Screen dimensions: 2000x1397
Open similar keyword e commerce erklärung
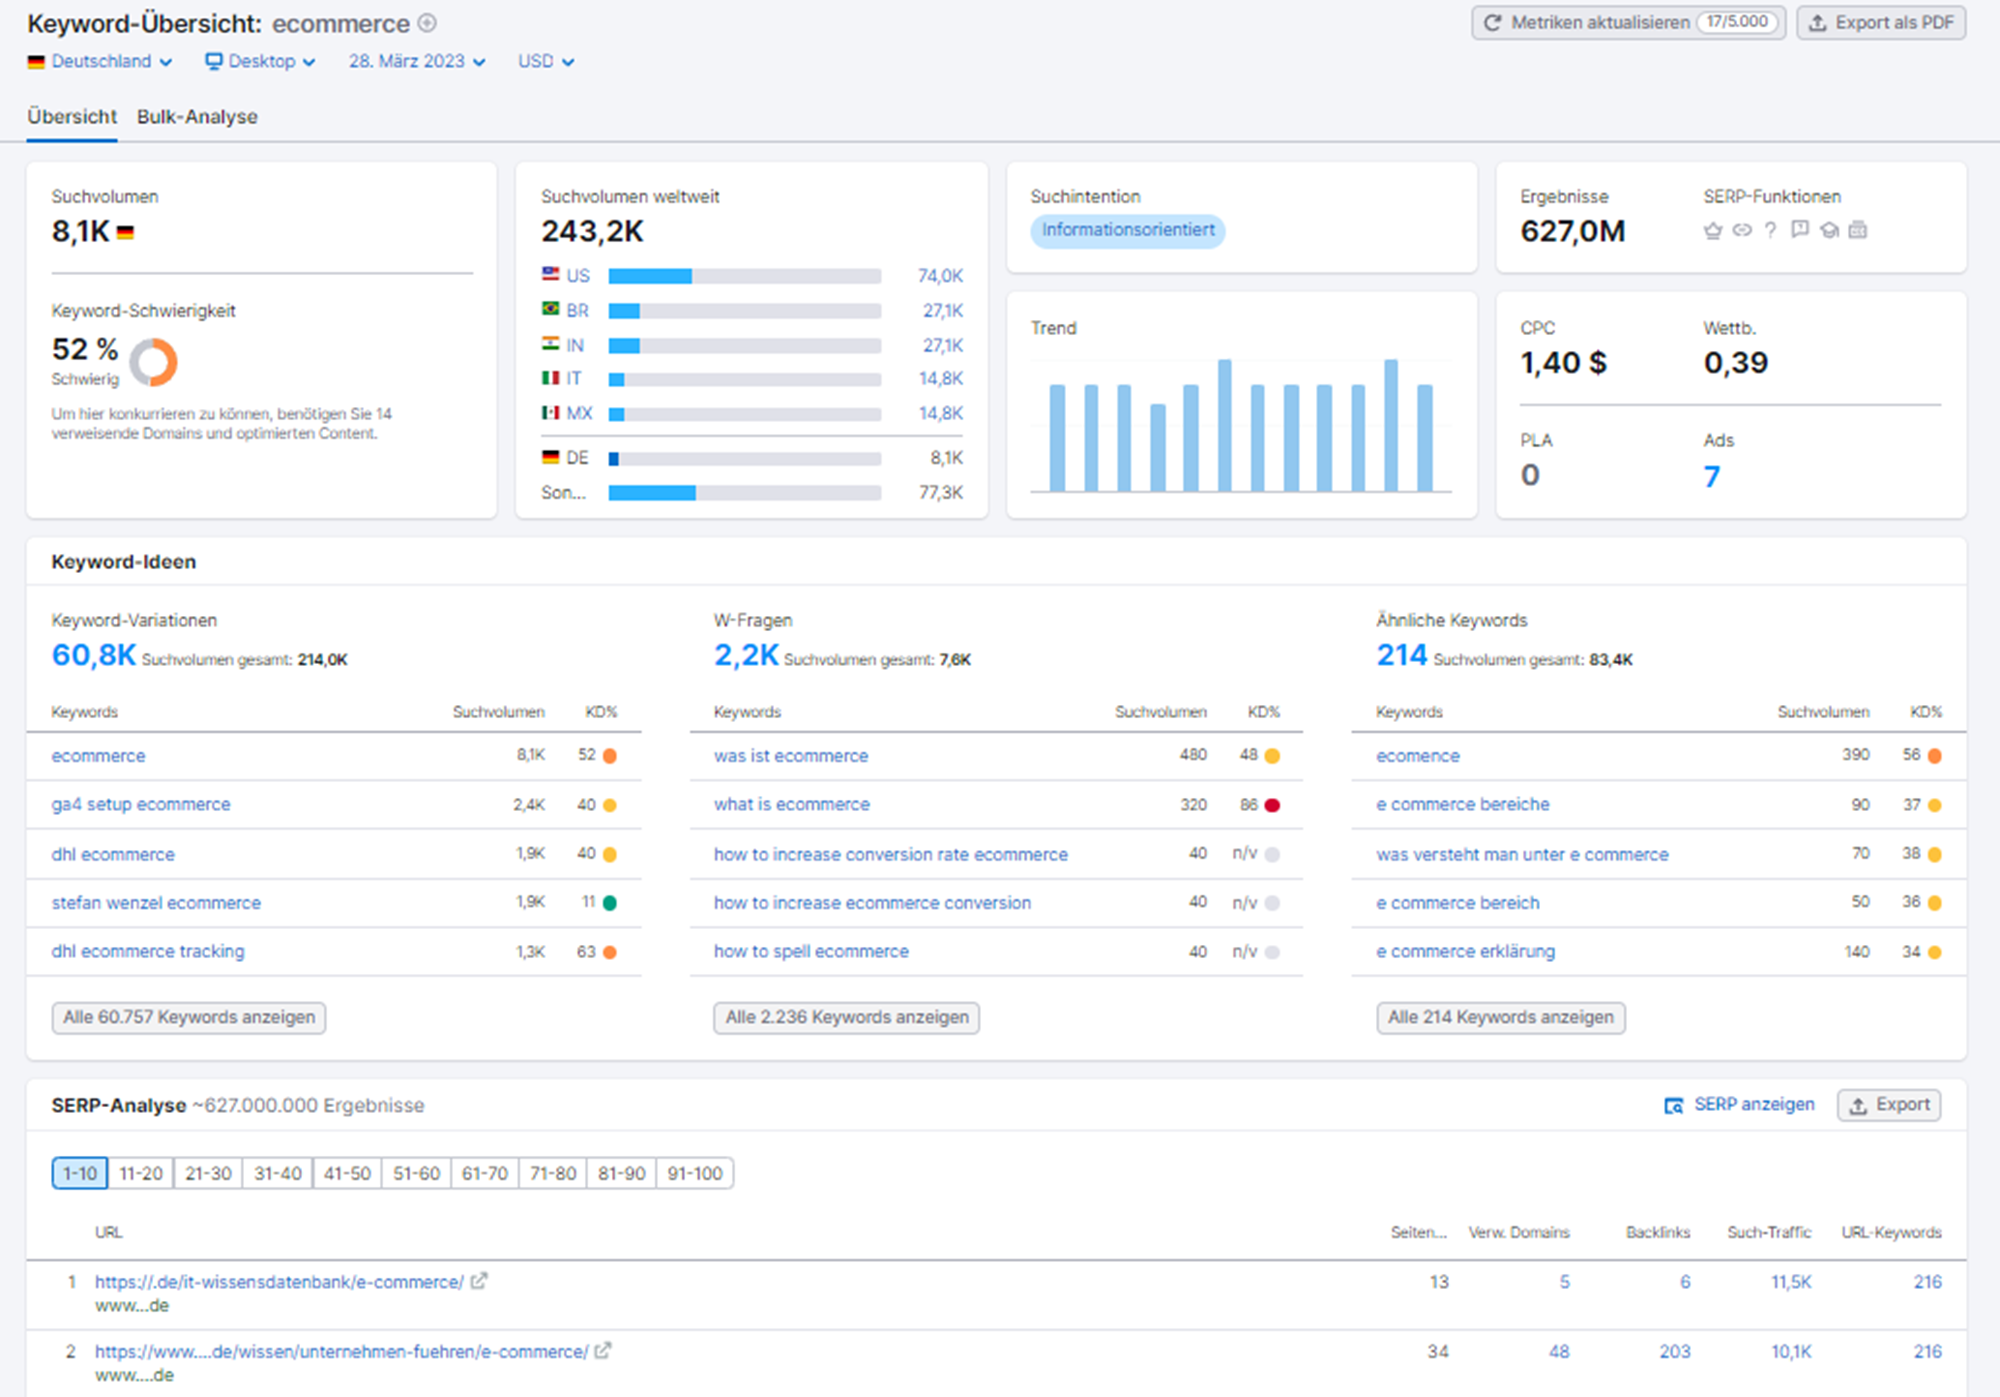[x=1465, y=952]
